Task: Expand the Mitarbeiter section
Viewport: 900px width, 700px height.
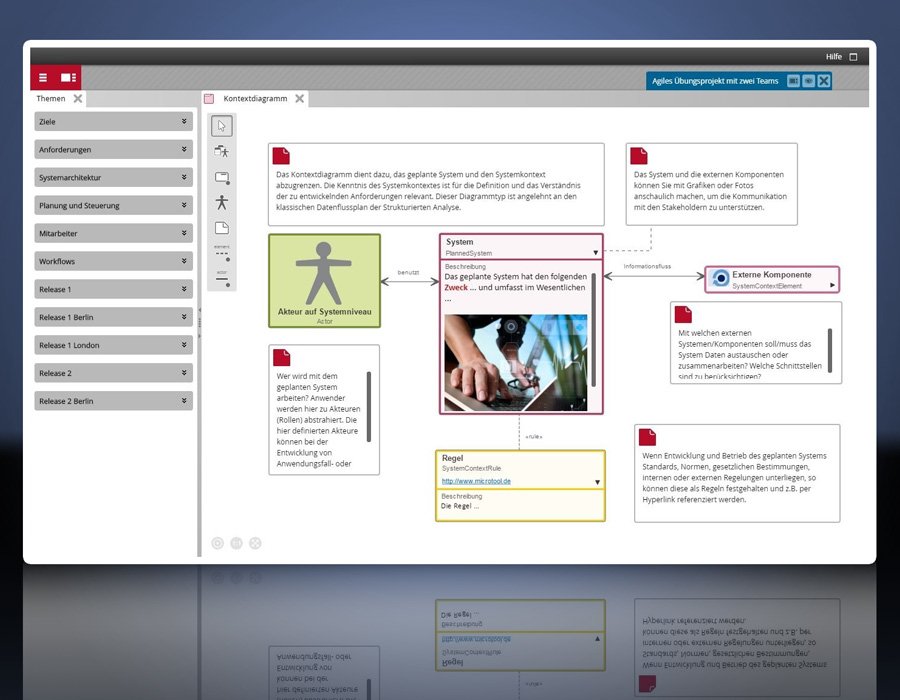Action: [x=184, y=233]
